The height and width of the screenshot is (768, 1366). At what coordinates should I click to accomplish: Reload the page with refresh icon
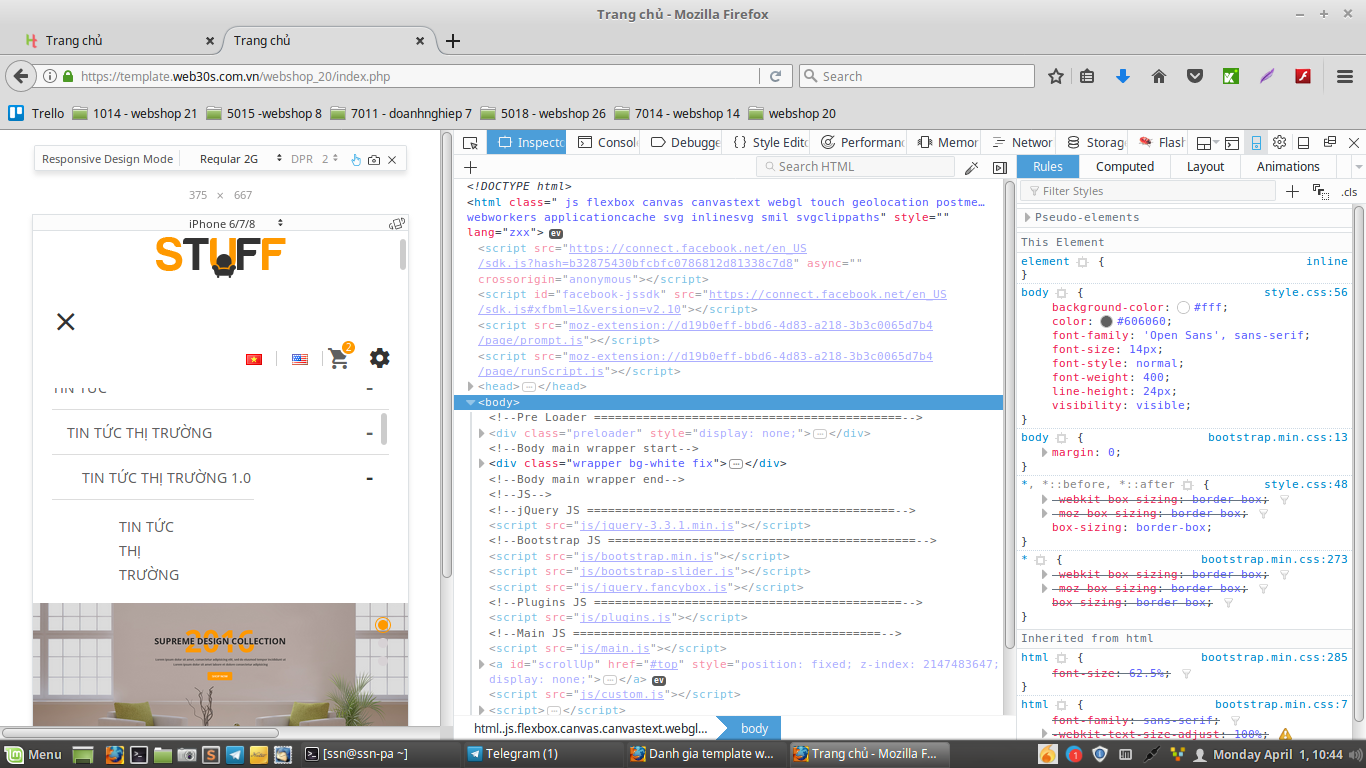(775, 76)
